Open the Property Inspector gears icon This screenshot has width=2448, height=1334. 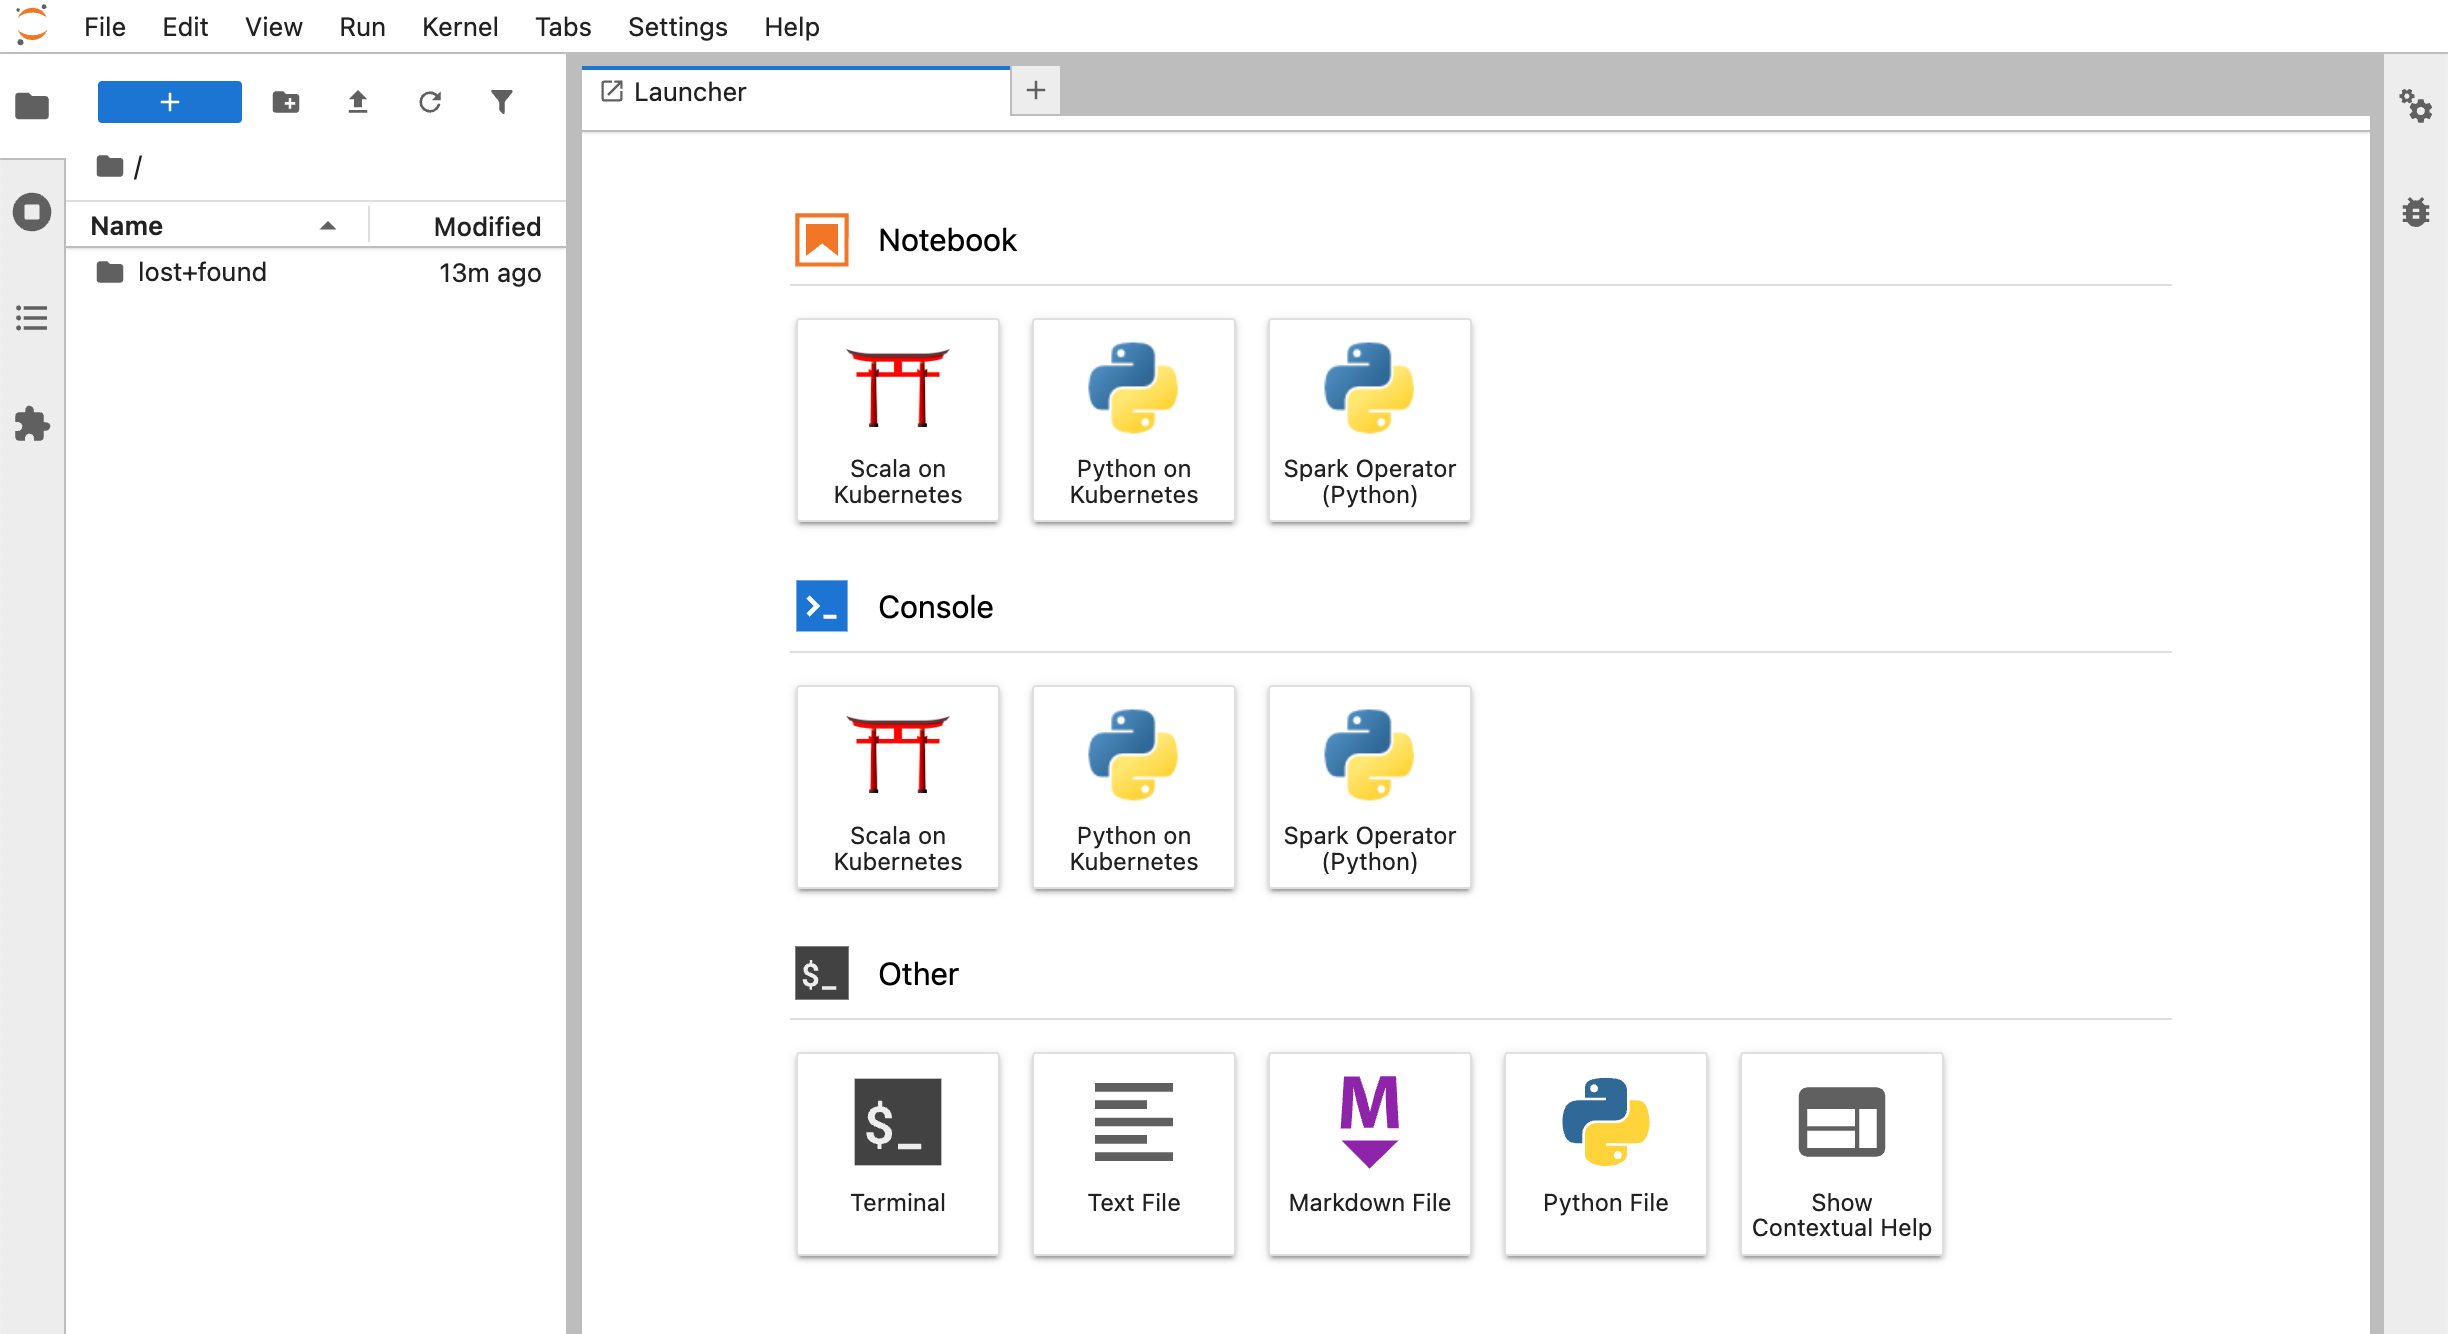pos(2415,106)
